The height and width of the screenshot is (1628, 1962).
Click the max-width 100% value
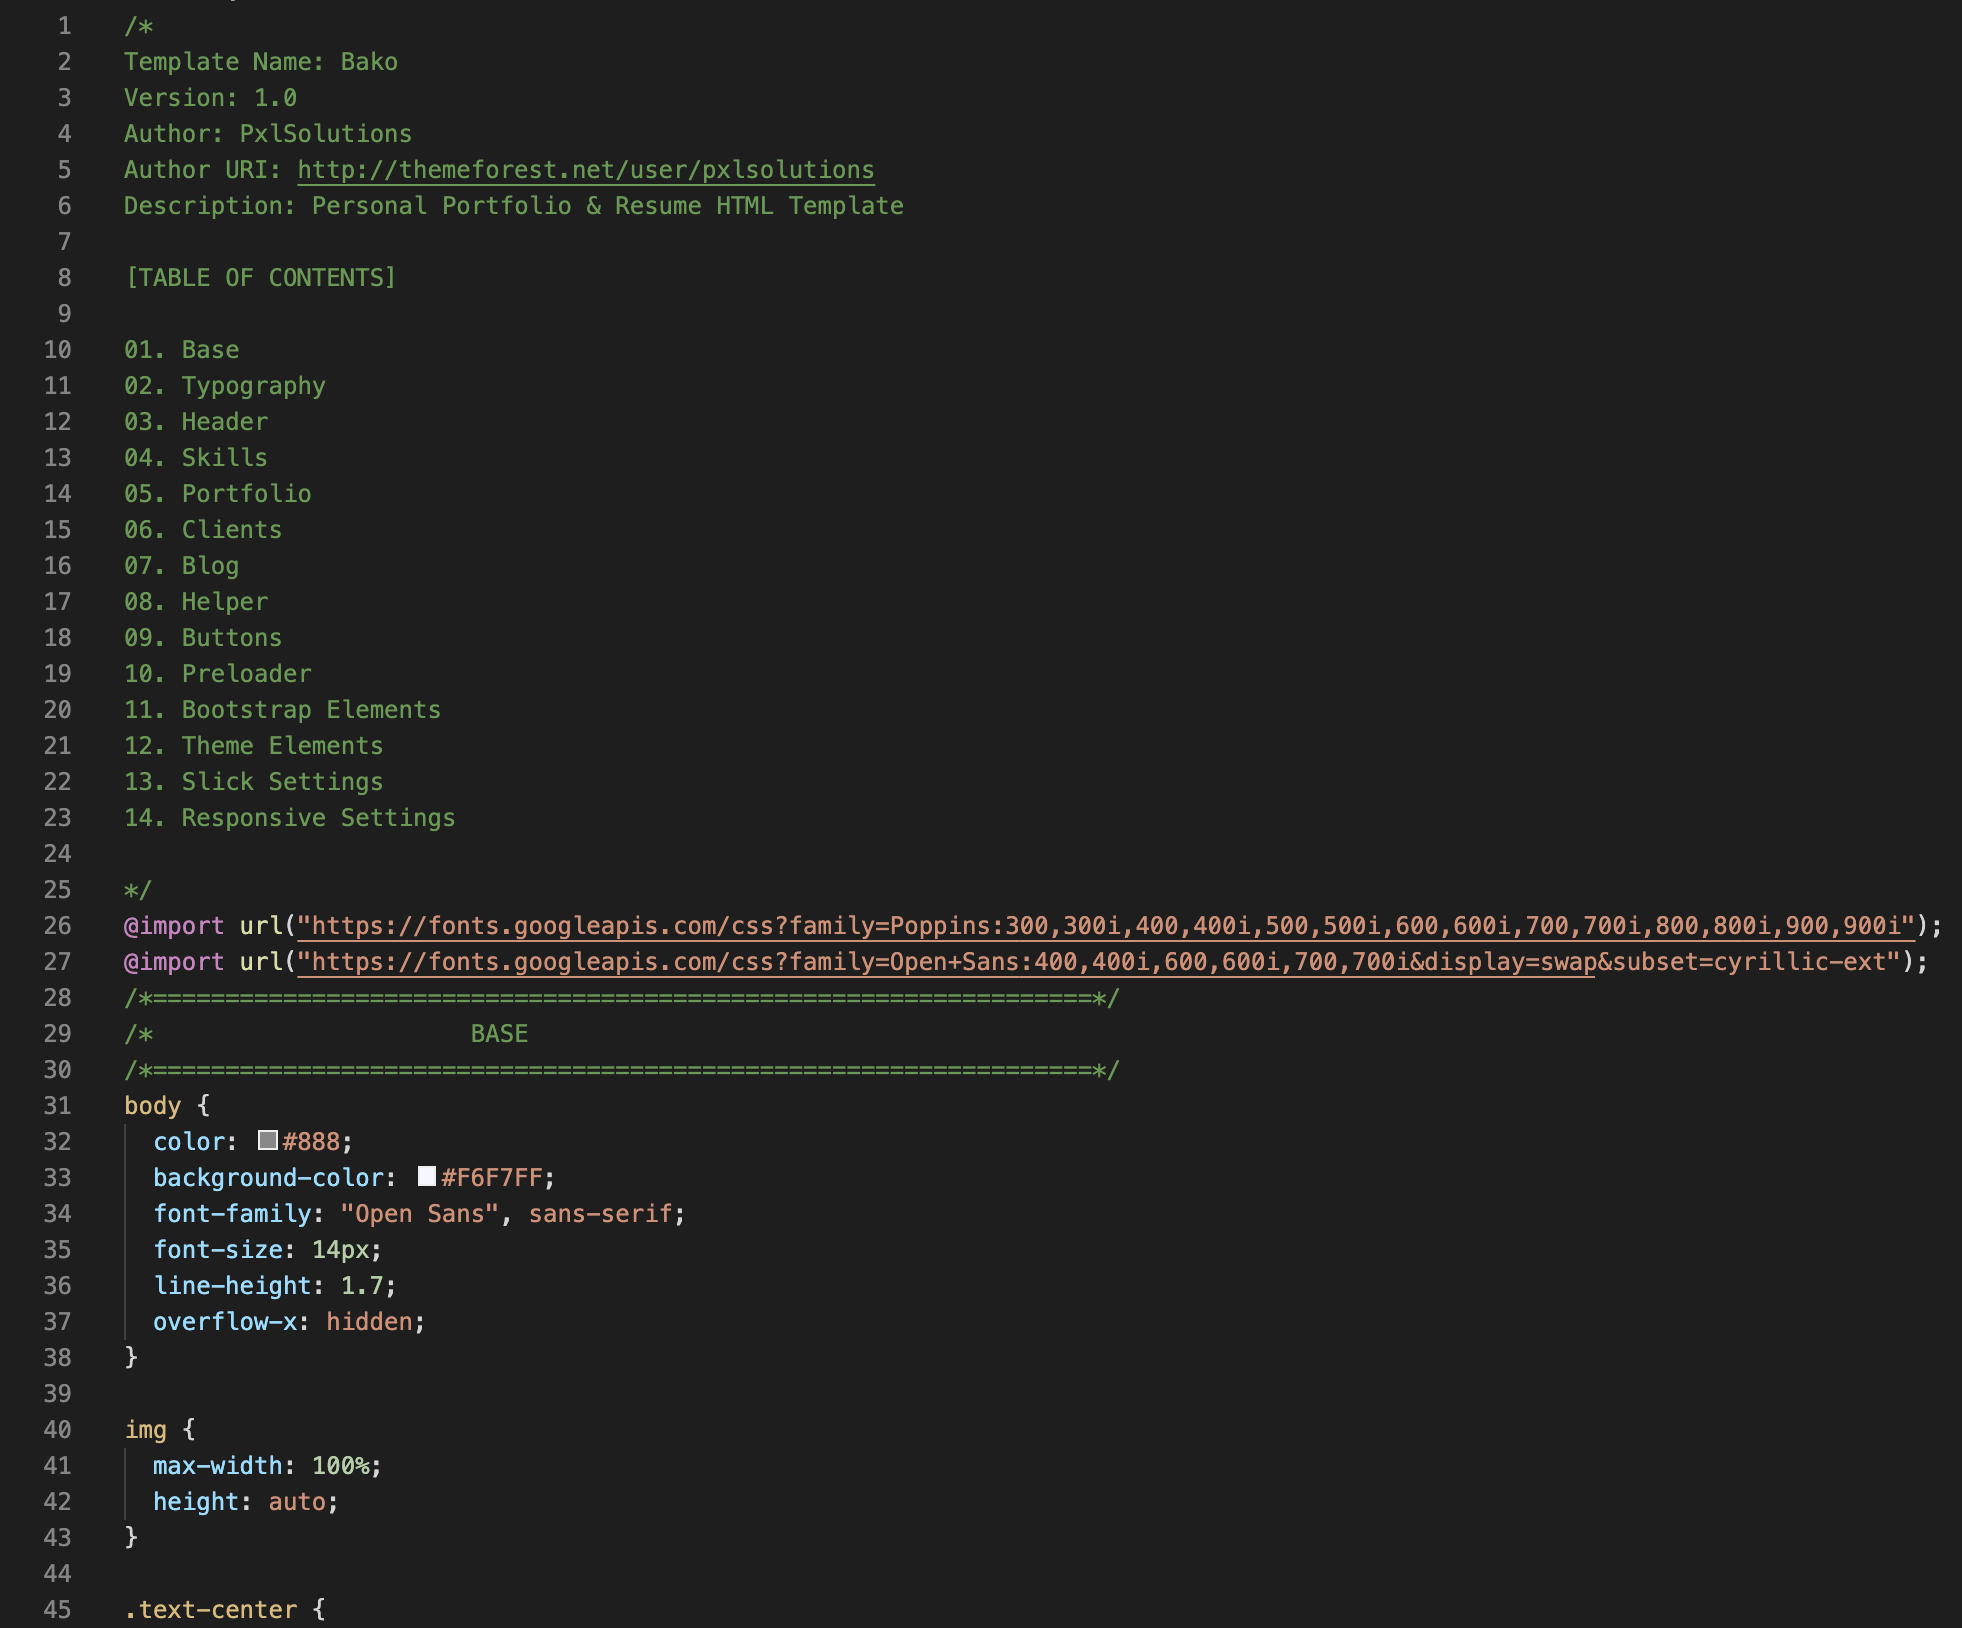(x=340, y=1466)
